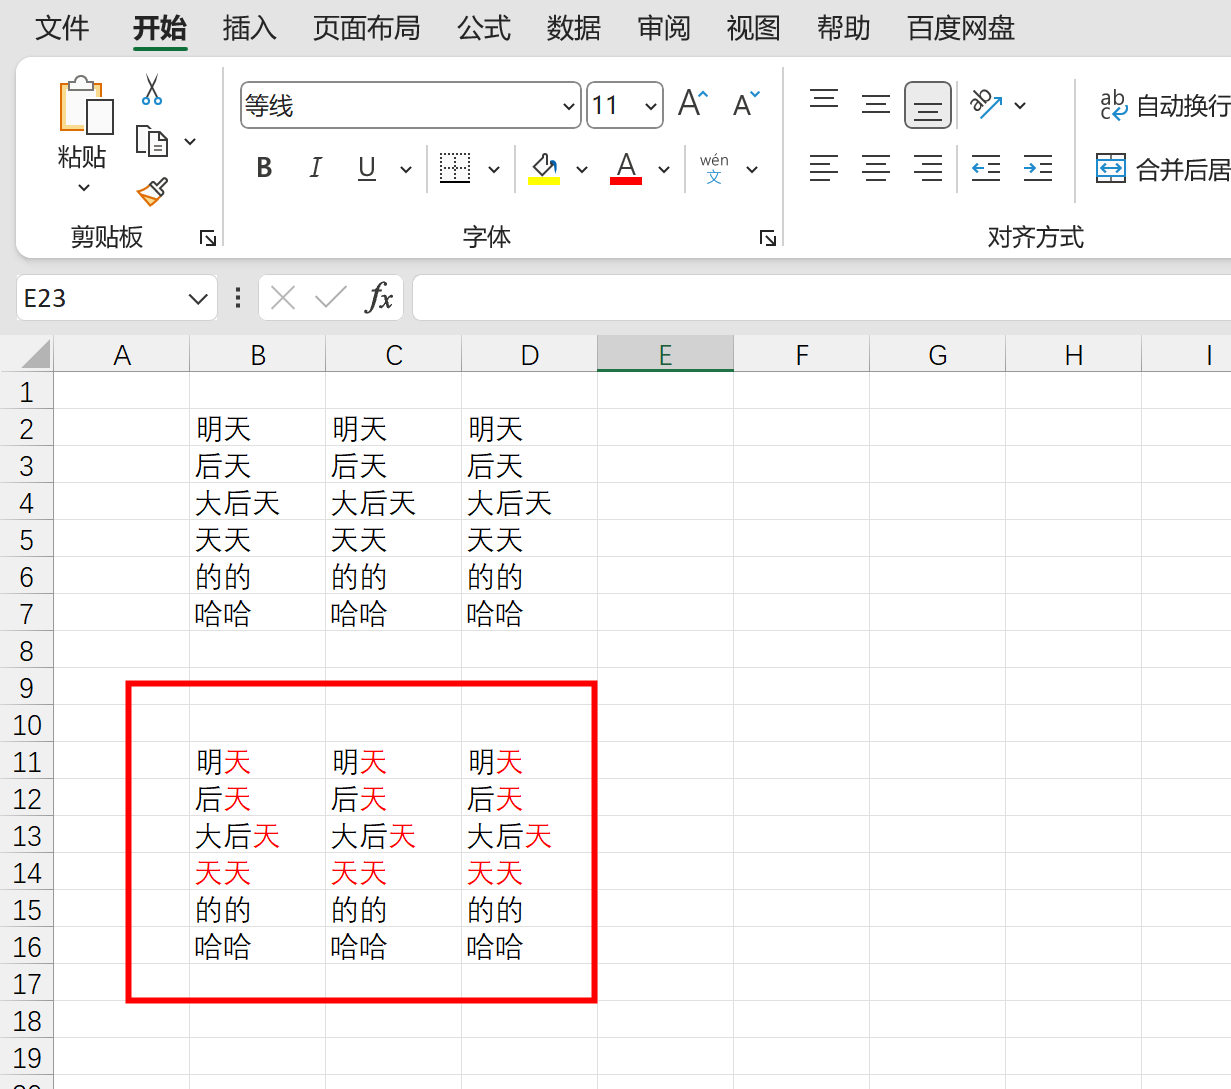Toggle bold formatting
The width and height of the screenshot is (1231, 1089).
(264, 168)
